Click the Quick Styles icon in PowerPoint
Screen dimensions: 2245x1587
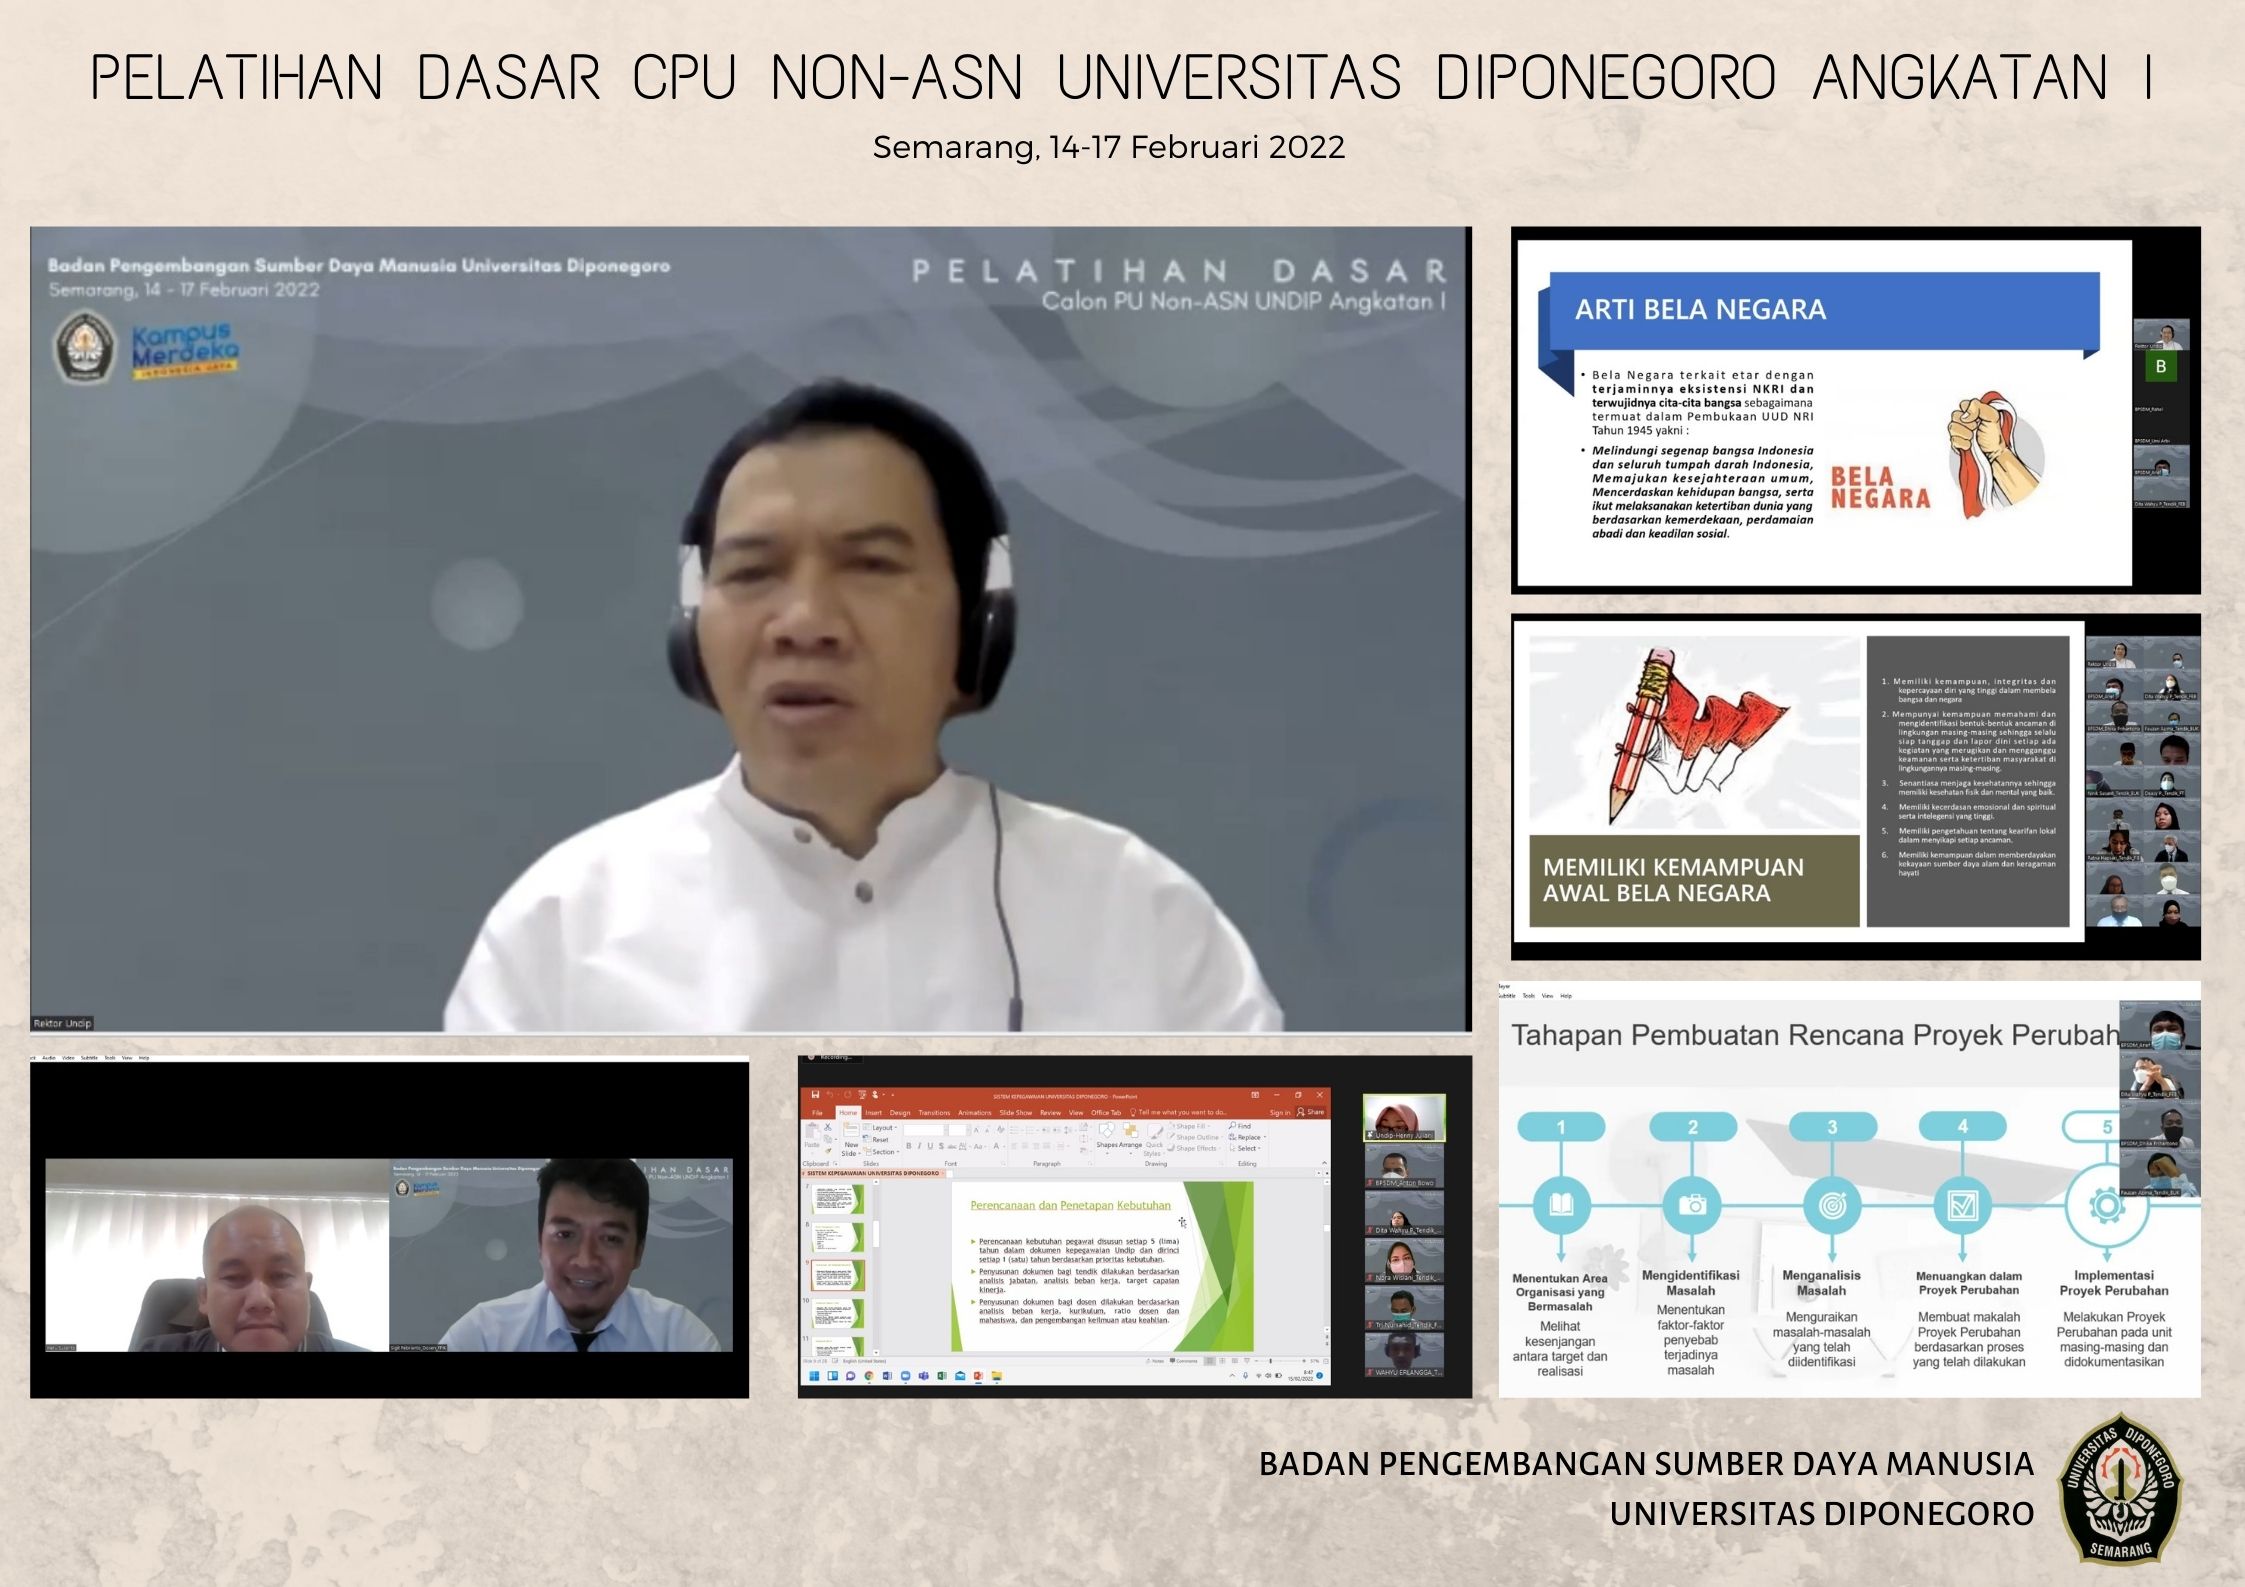(x=1155, y=1133)
